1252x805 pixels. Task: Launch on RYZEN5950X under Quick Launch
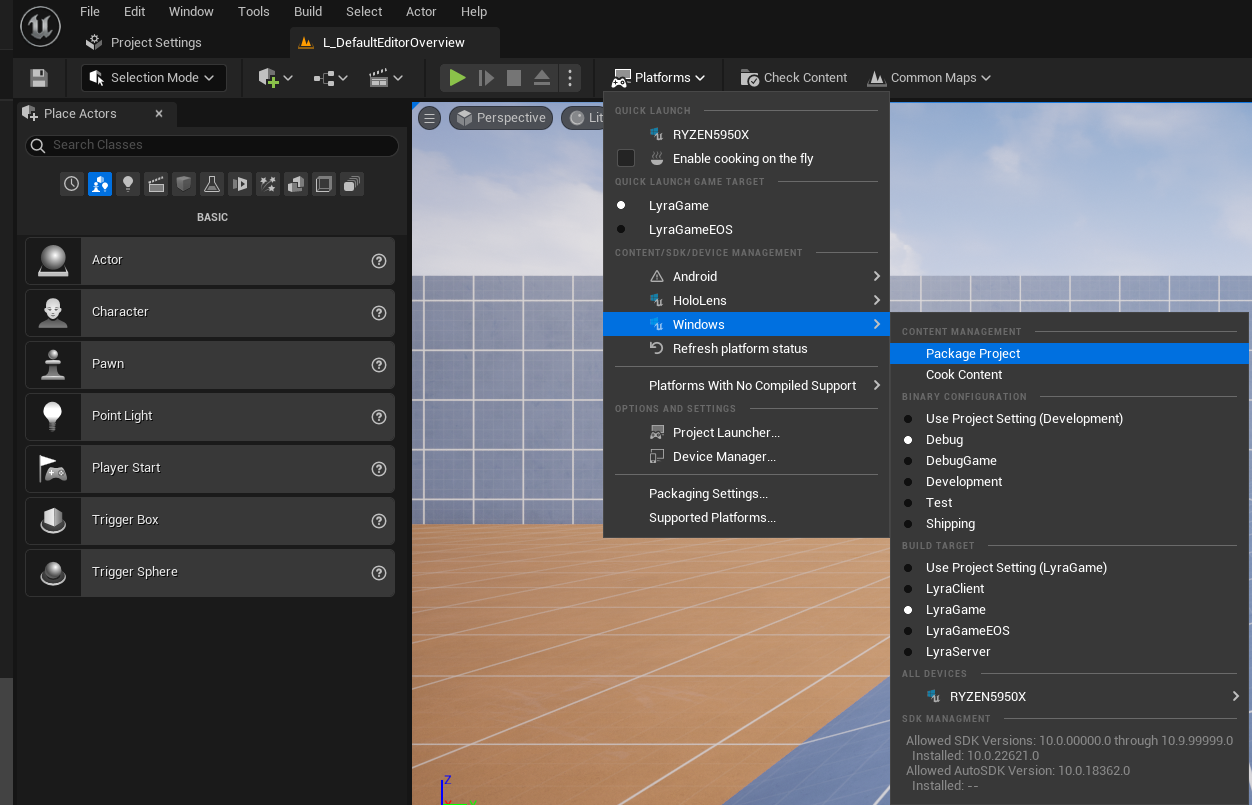pos(746,134)
